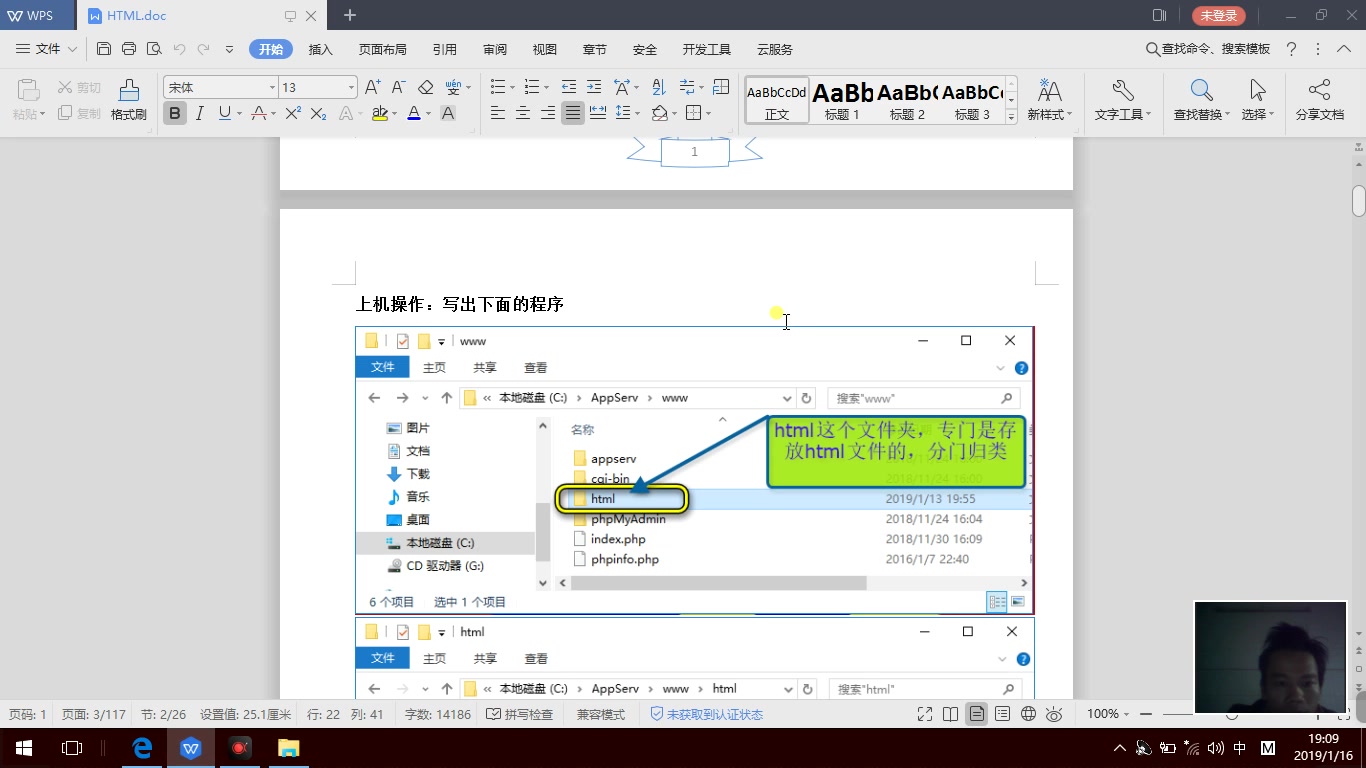Click the phonetic guide (wén) icon

coord(453,87)
